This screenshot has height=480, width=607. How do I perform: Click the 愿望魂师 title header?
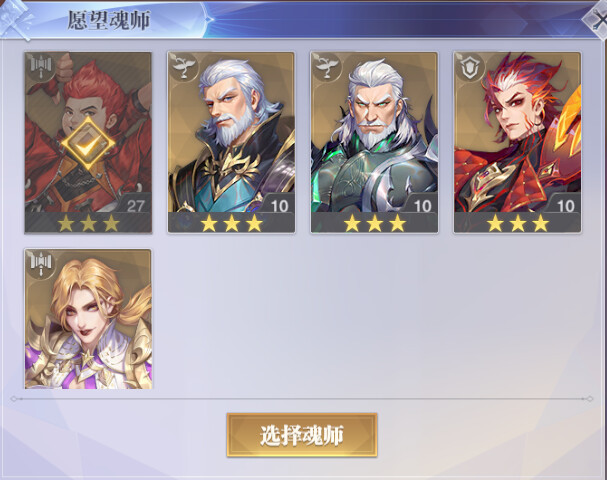[x=109, y=20]
